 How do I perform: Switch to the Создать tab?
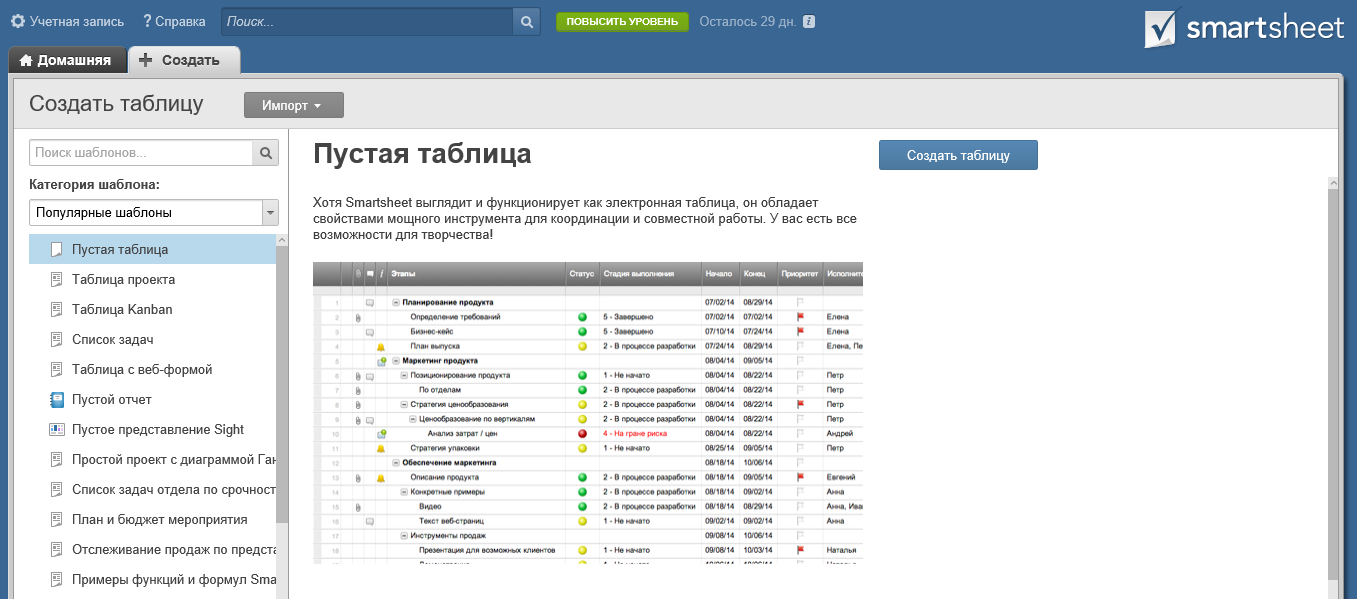183,60
